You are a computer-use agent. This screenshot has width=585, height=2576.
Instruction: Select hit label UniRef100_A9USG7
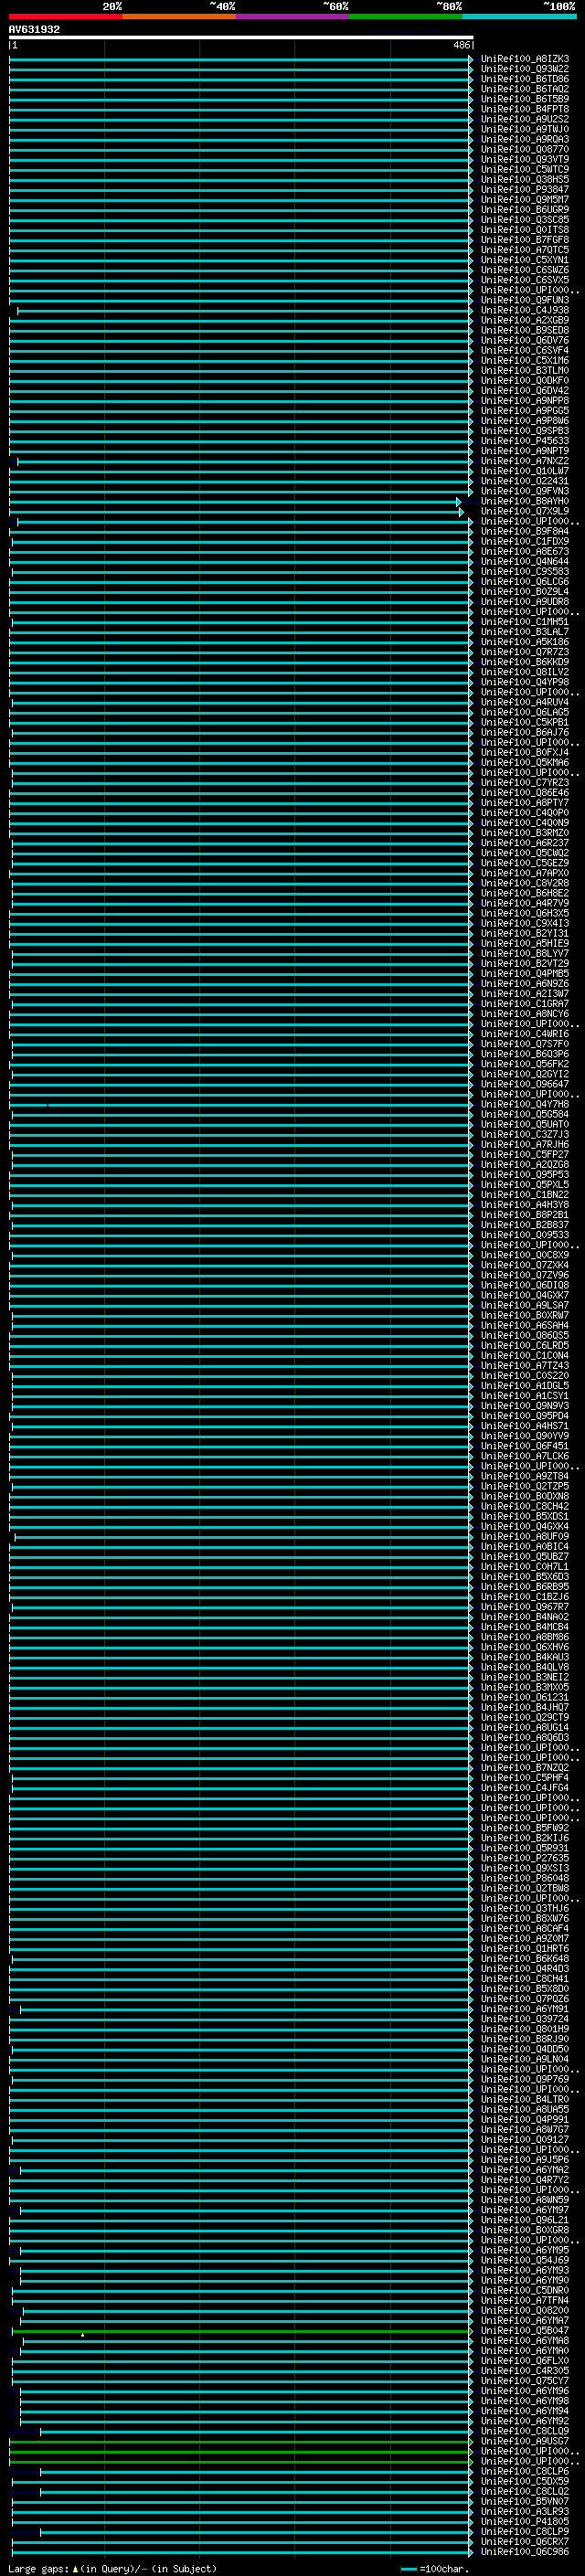coord(525,2441)
